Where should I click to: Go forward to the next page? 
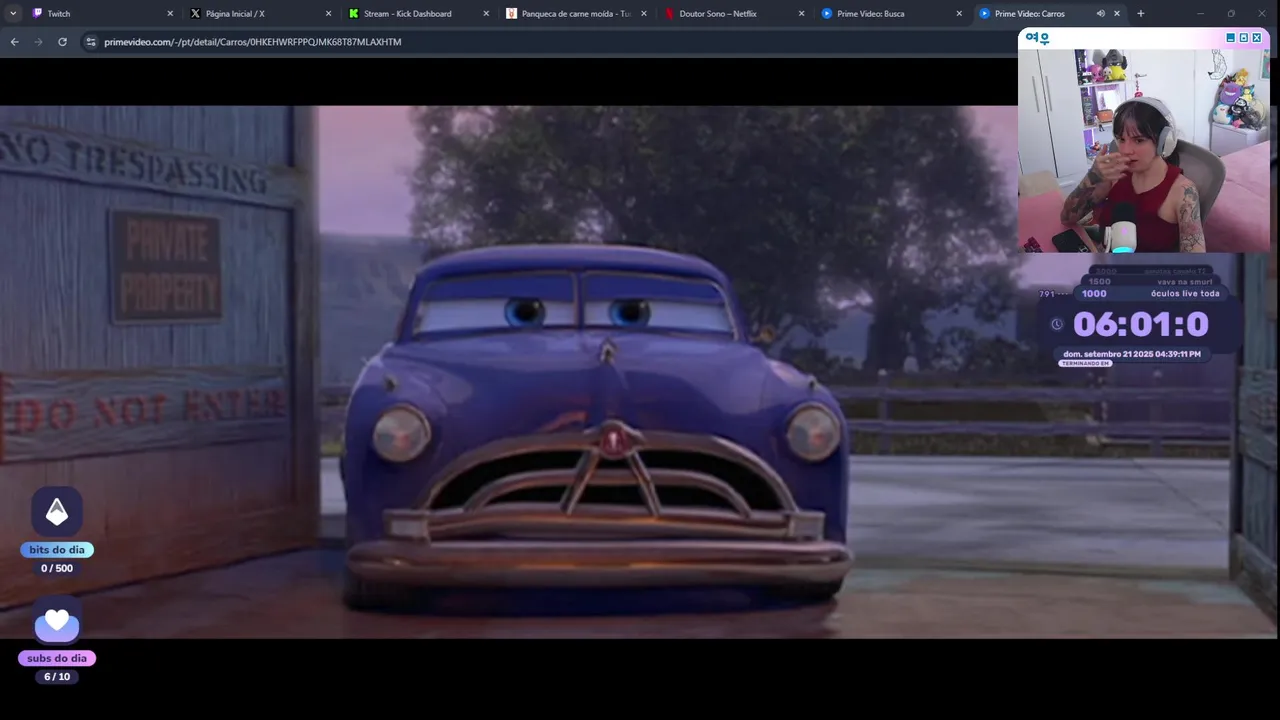point(38,42)
